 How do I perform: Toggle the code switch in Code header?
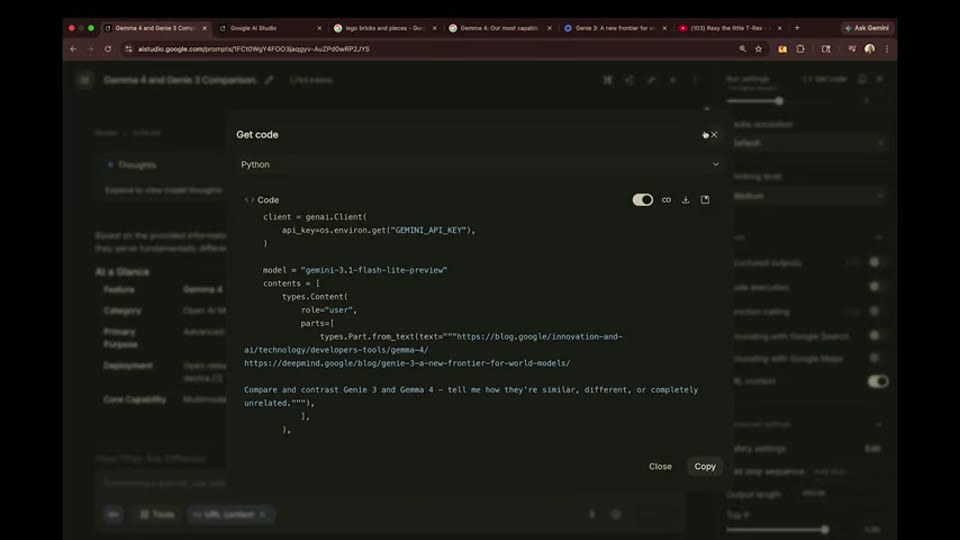(642, 200)
